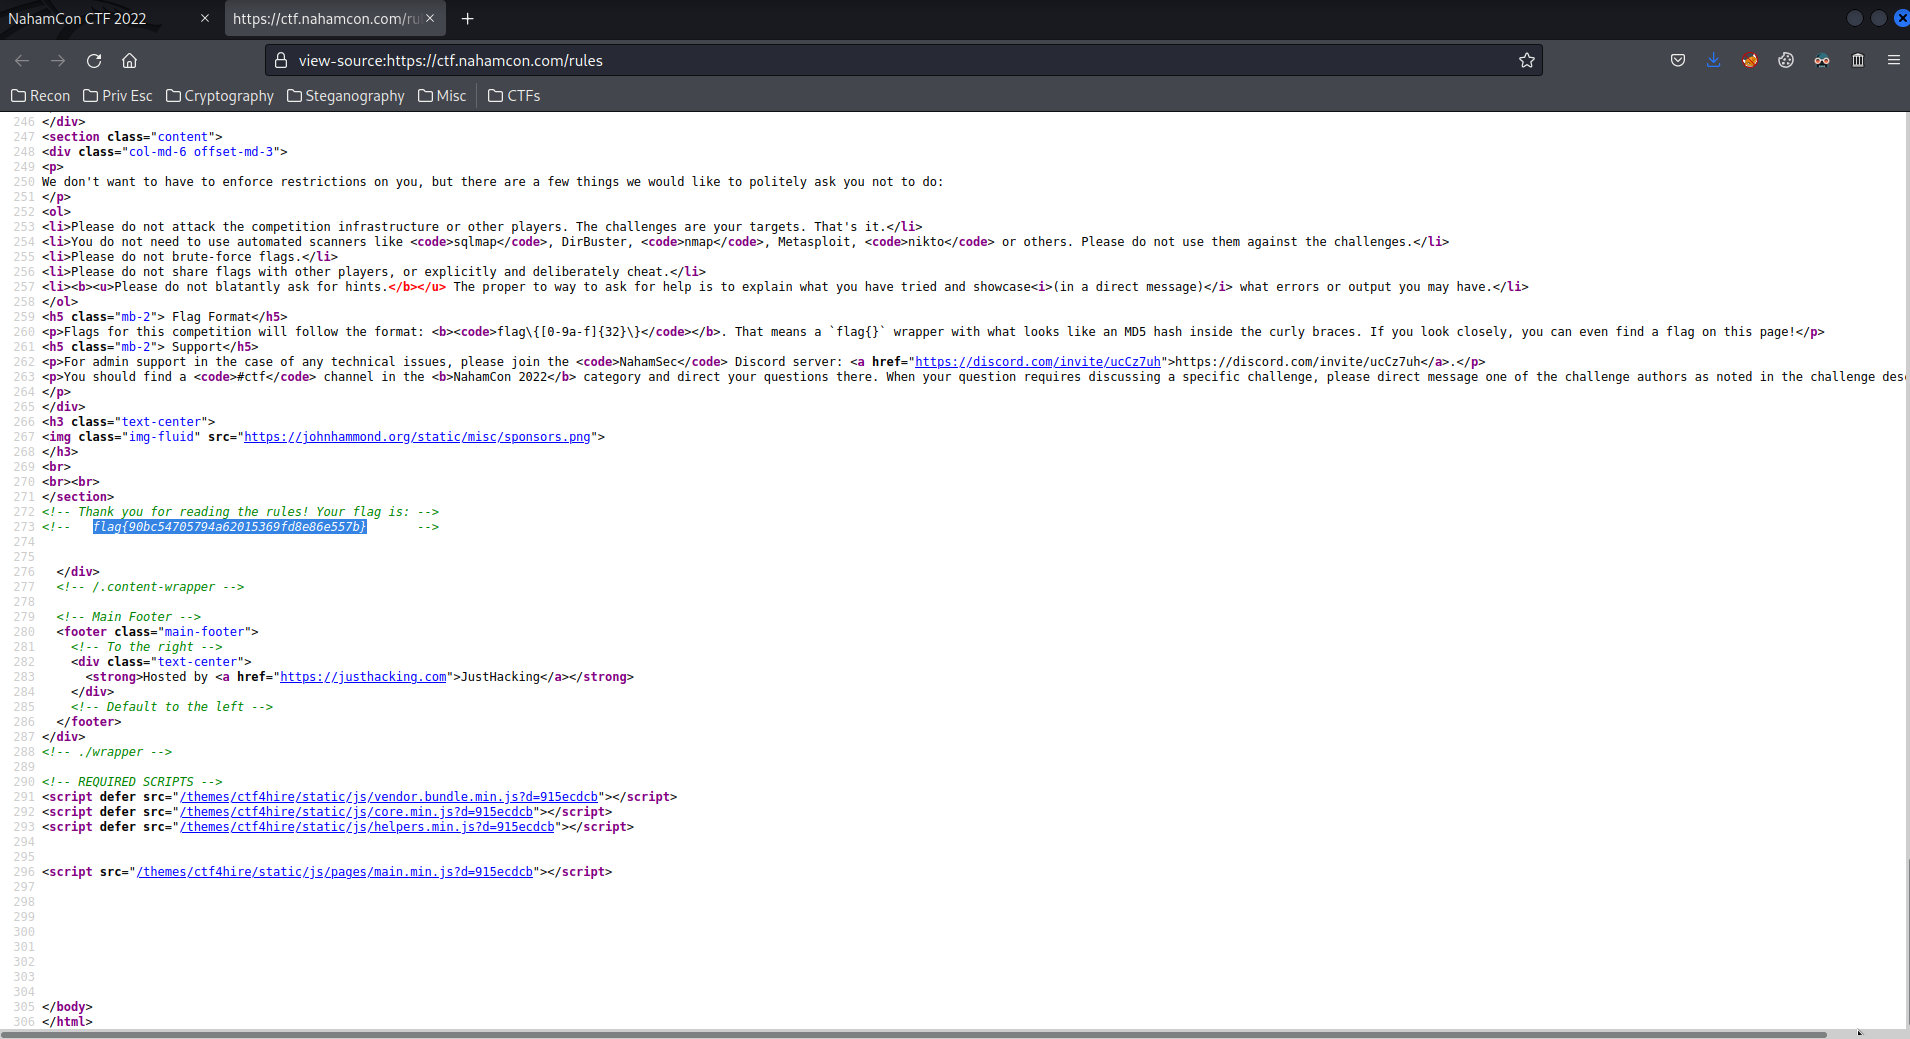The image size is (1910, 1039).
Task: Open the pages/main.min.js script link
Action: pyautogui.click(x=335, y=872)
